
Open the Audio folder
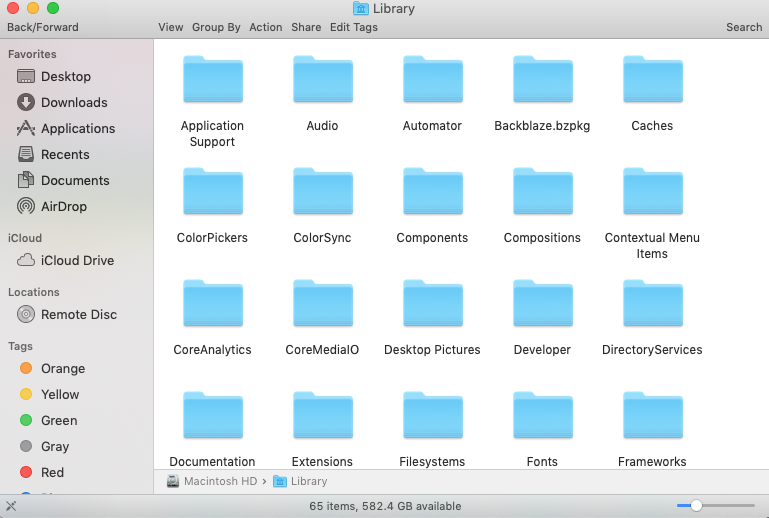tap(323, 79)
